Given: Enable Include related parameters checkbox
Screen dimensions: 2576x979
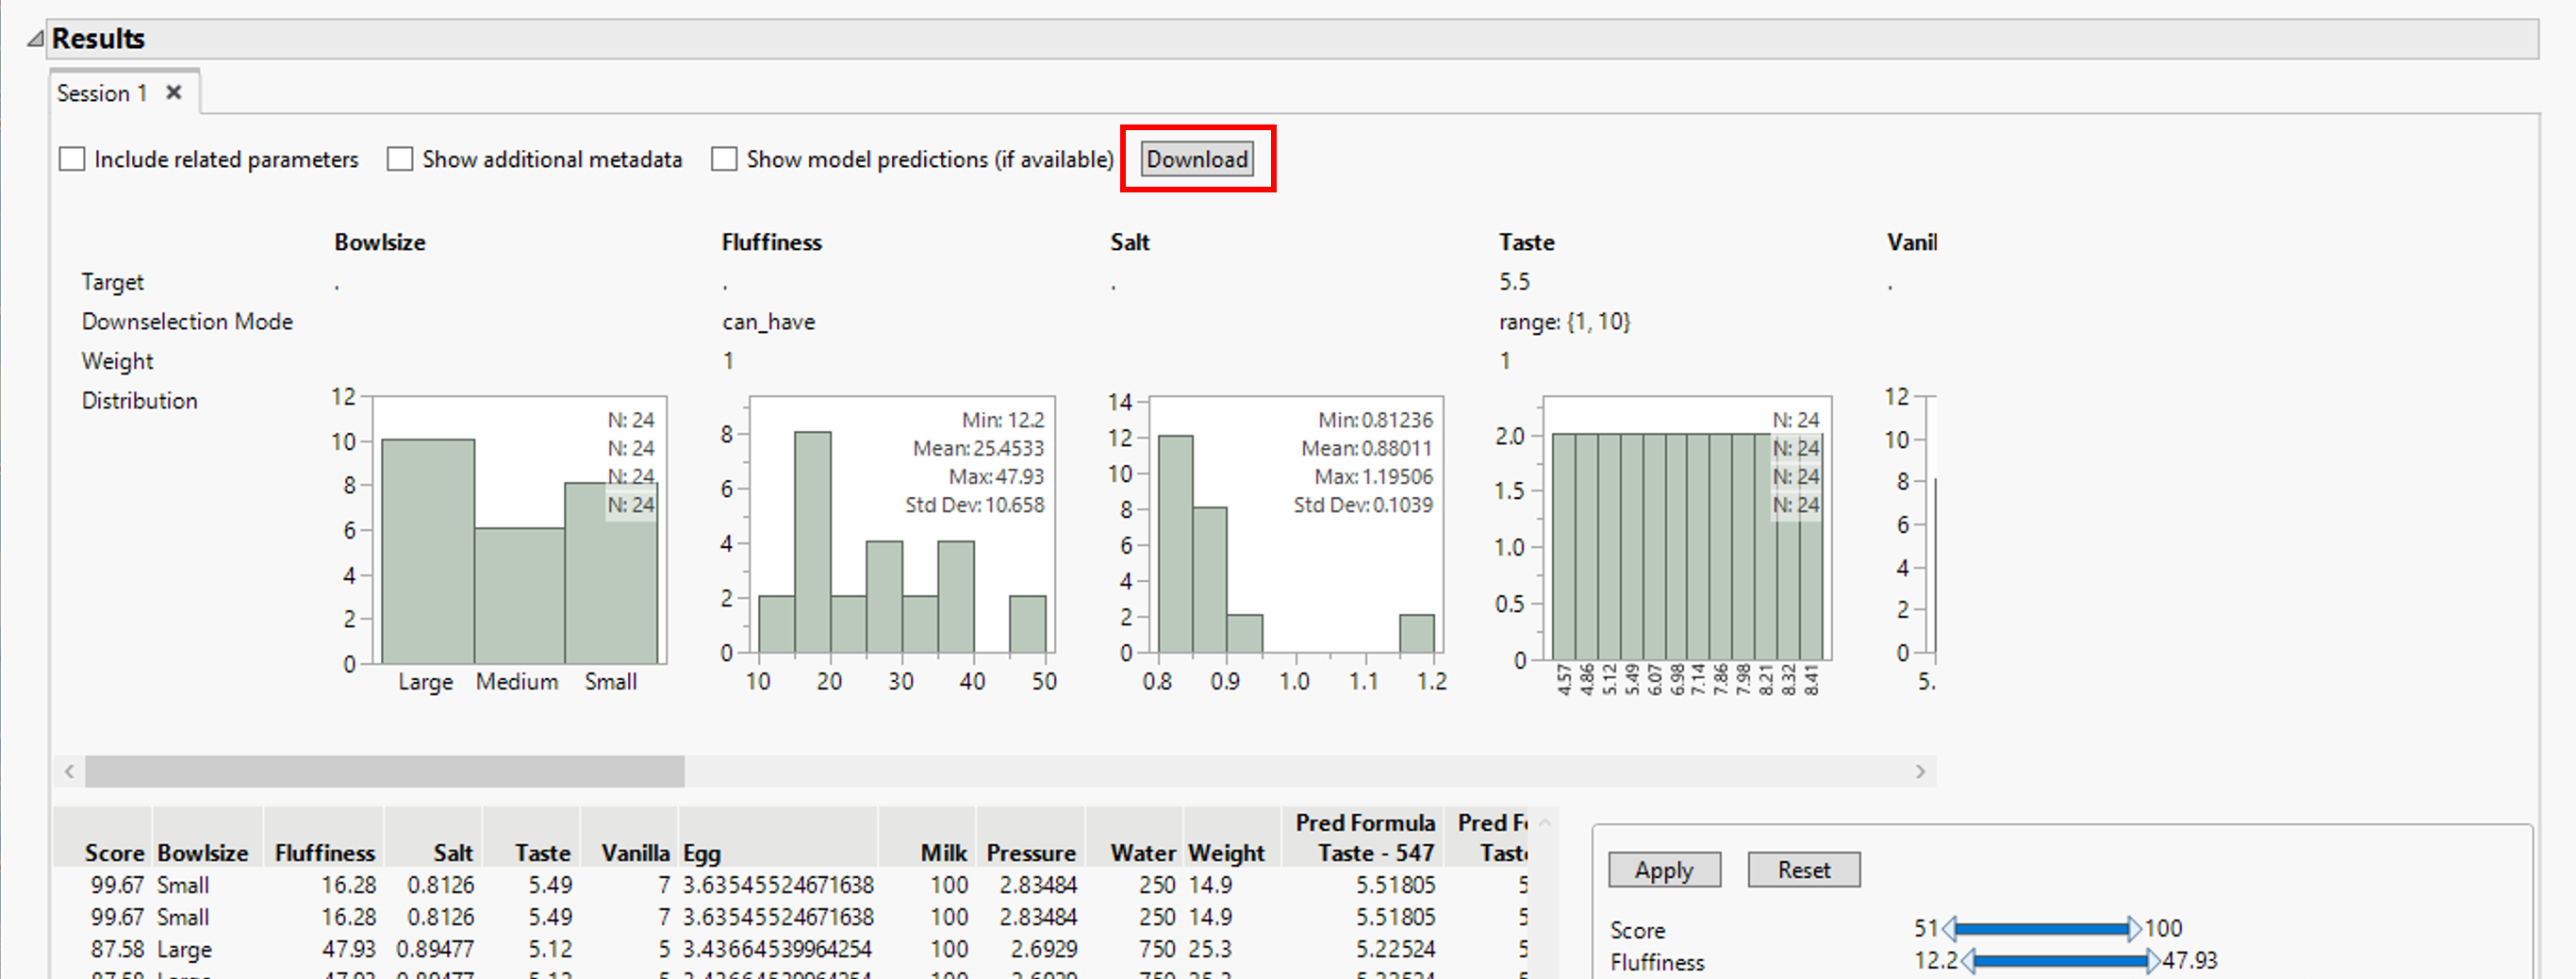Looking at the screenshot, I should (72, 159).
